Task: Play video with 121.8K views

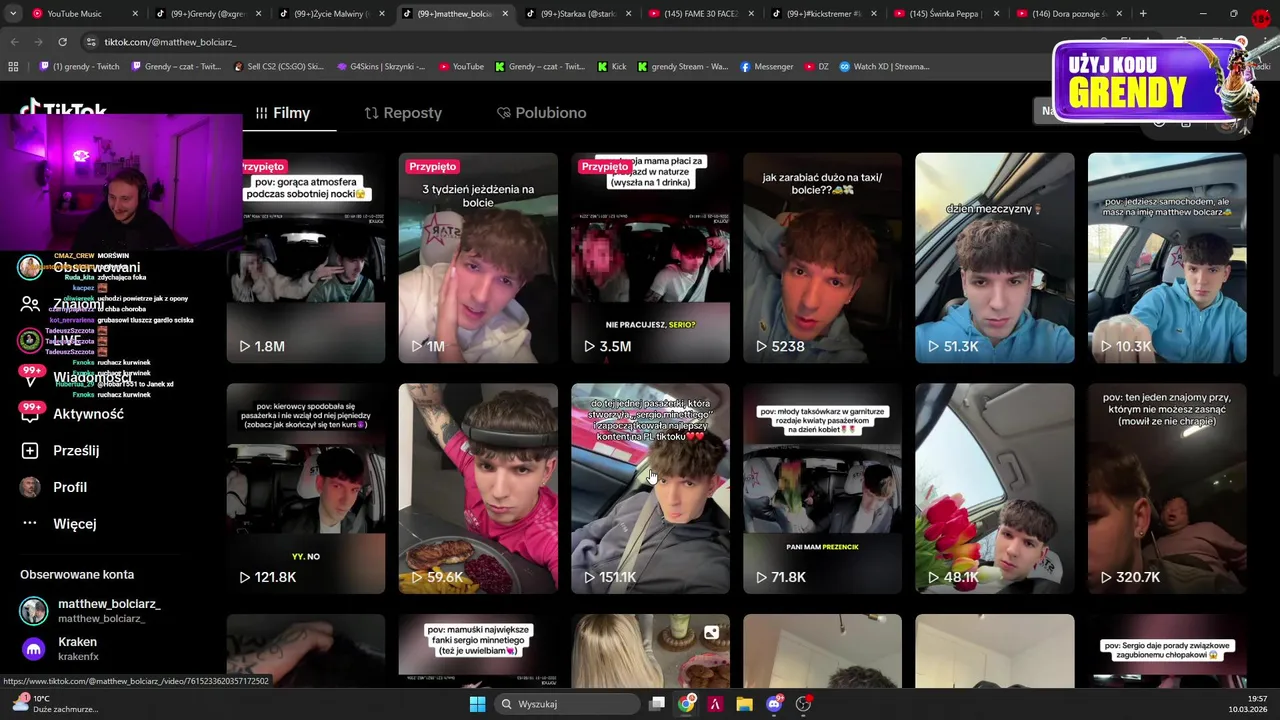Action: (306, 489)
